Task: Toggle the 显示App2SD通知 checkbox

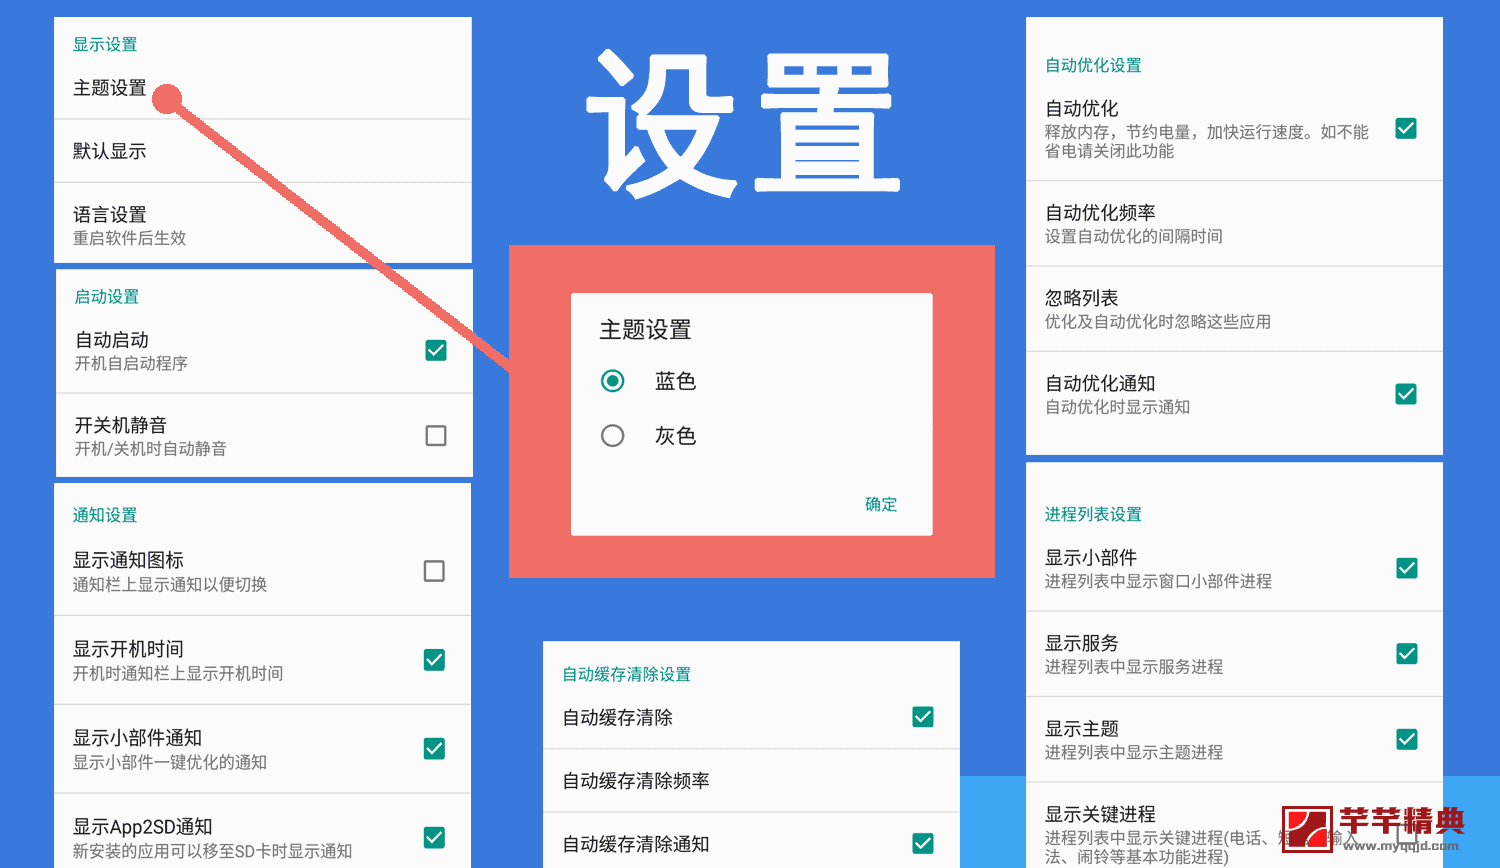Action: click(434, 838)
